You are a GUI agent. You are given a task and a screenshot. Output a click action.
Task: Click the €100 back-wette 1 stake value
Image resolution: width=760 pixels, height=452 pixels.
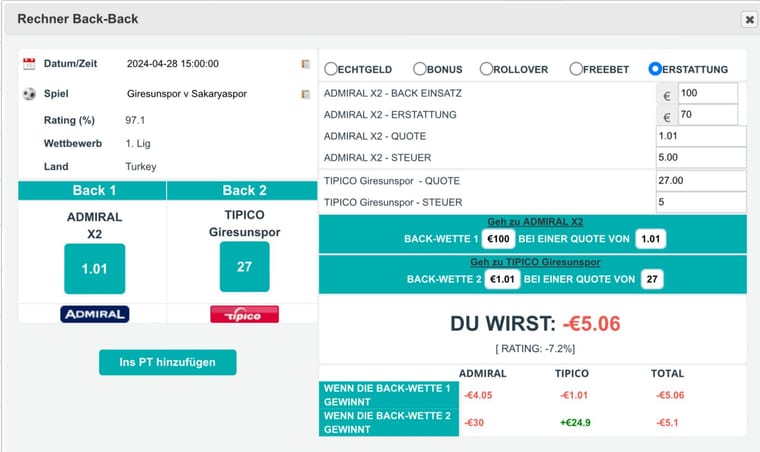tap(498, 239)
